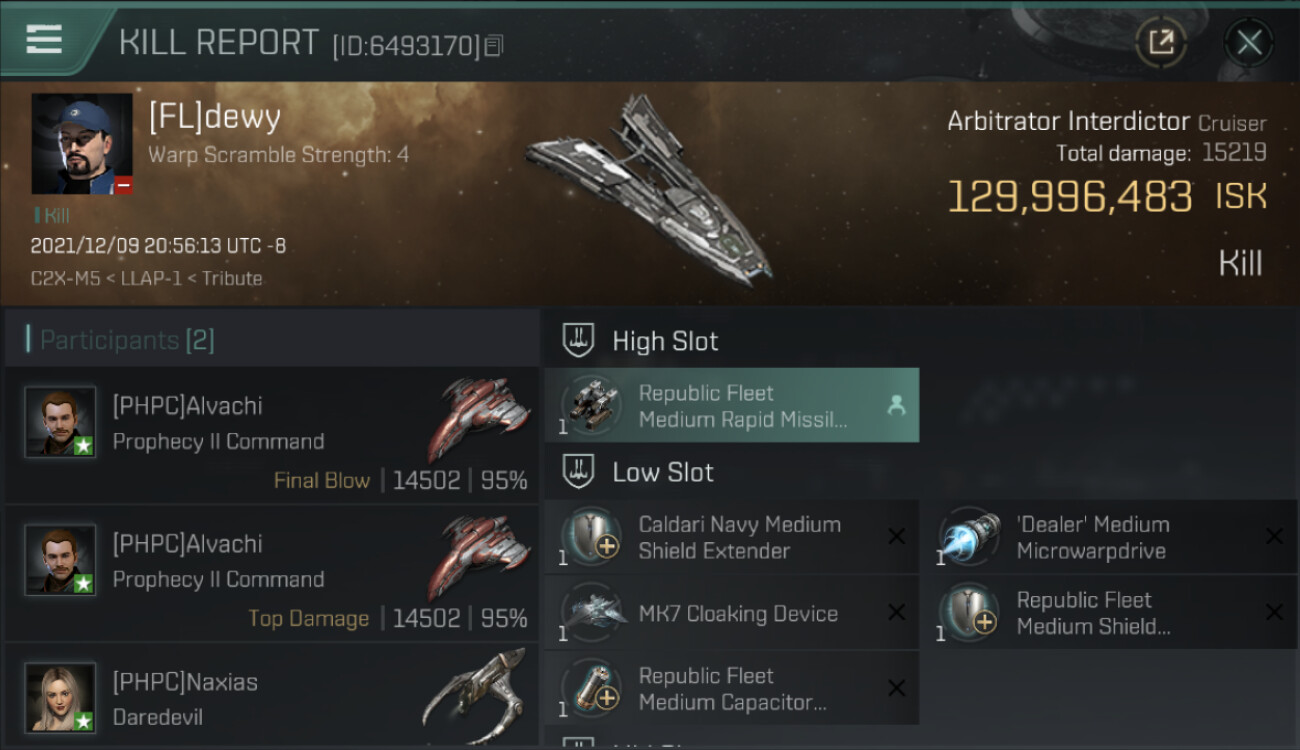This screenshot has width=1300, height=750.
Task: Click the share kill report icon
Action: 1161,42
